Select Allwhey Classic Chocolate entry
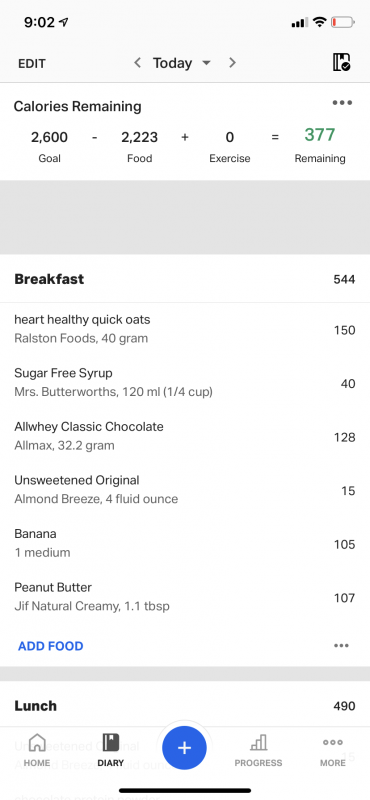Viewport: 370px width, 800px height. pos(185,436)
